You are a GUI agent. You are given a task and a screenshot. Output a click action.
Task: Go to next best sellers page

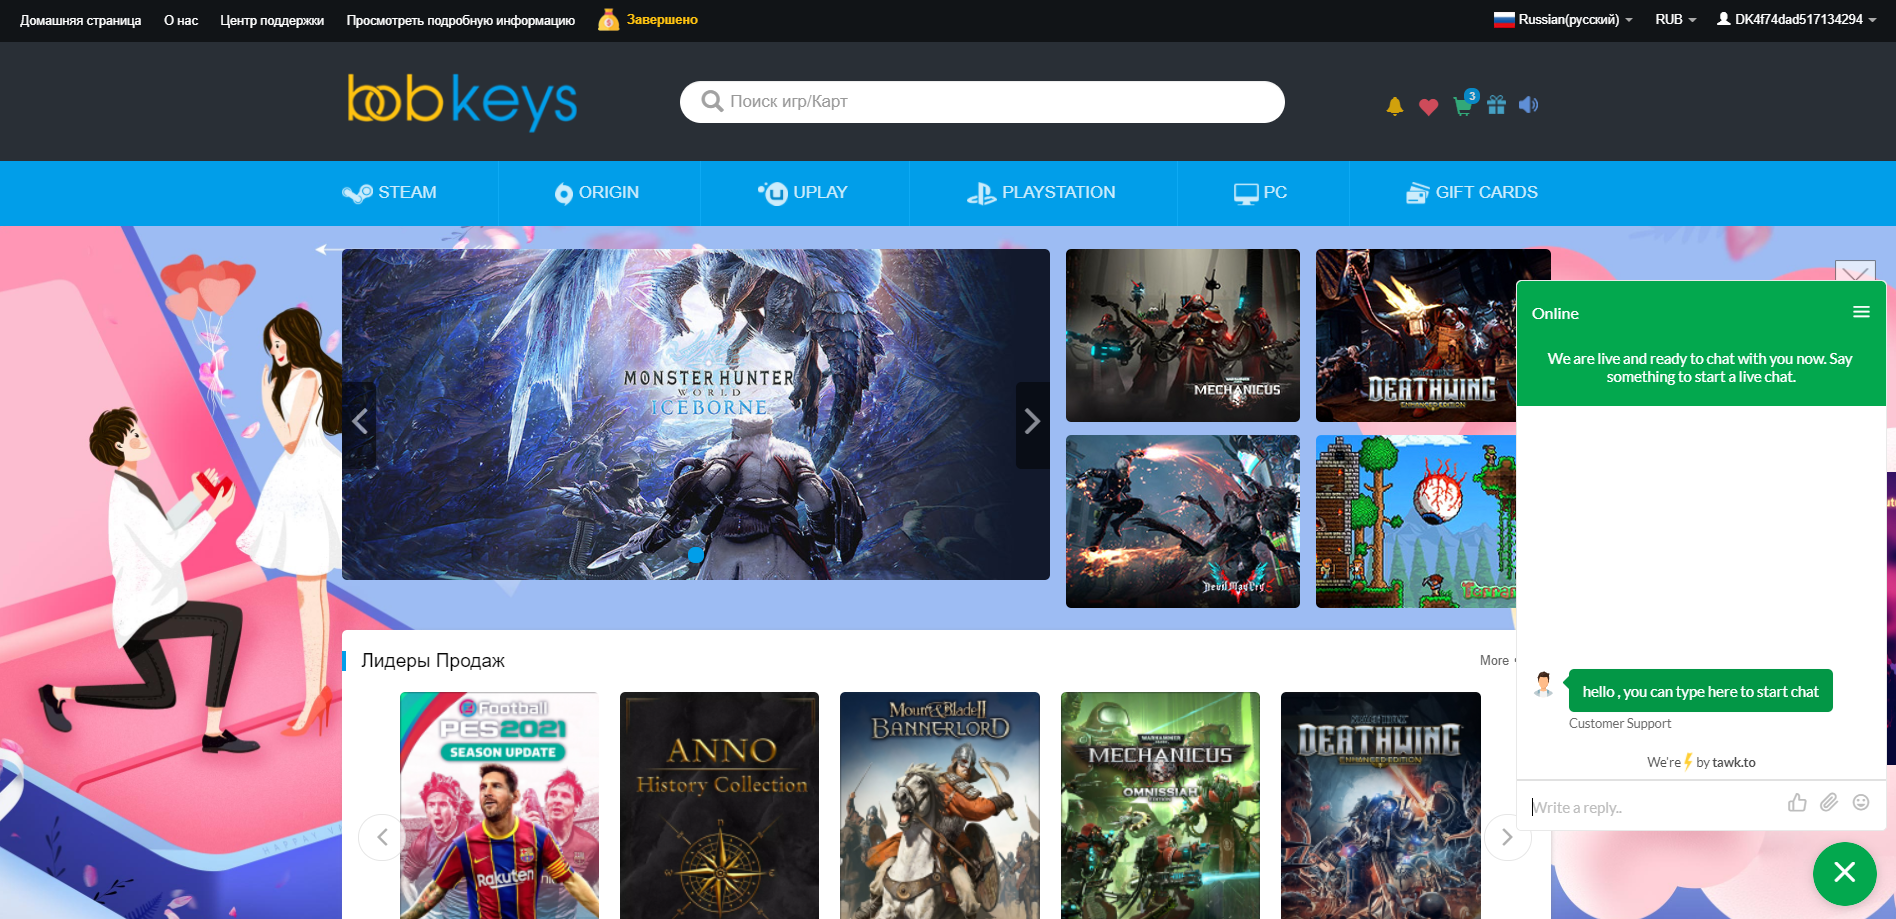coord(1507,837)
